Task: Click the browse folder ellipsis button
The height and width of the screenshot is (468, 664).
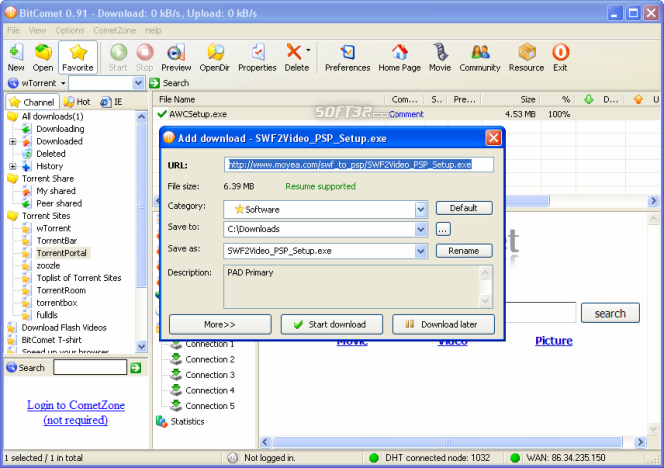Action: (x=443, y=229)
